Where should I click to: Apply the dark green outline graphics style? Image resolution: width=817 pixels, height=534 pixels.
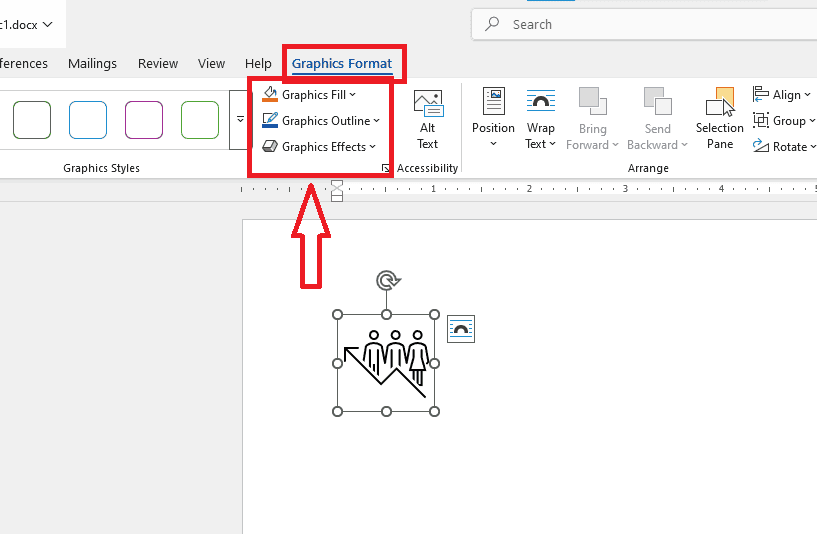tap(32, 120)
